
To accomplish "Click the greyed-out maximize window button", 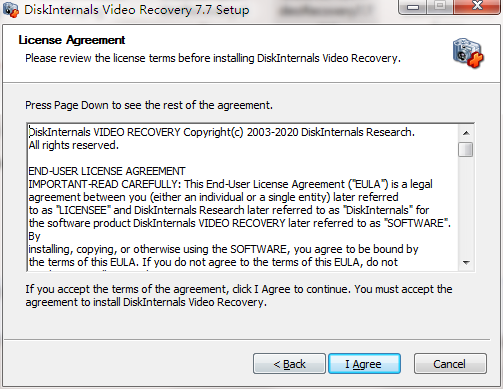I will (440, 7).
